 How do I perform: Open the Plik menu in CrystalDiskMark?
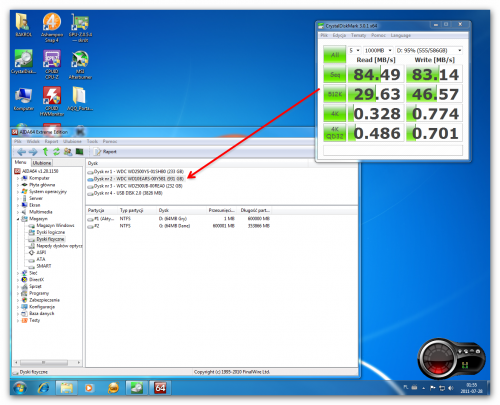324,35
